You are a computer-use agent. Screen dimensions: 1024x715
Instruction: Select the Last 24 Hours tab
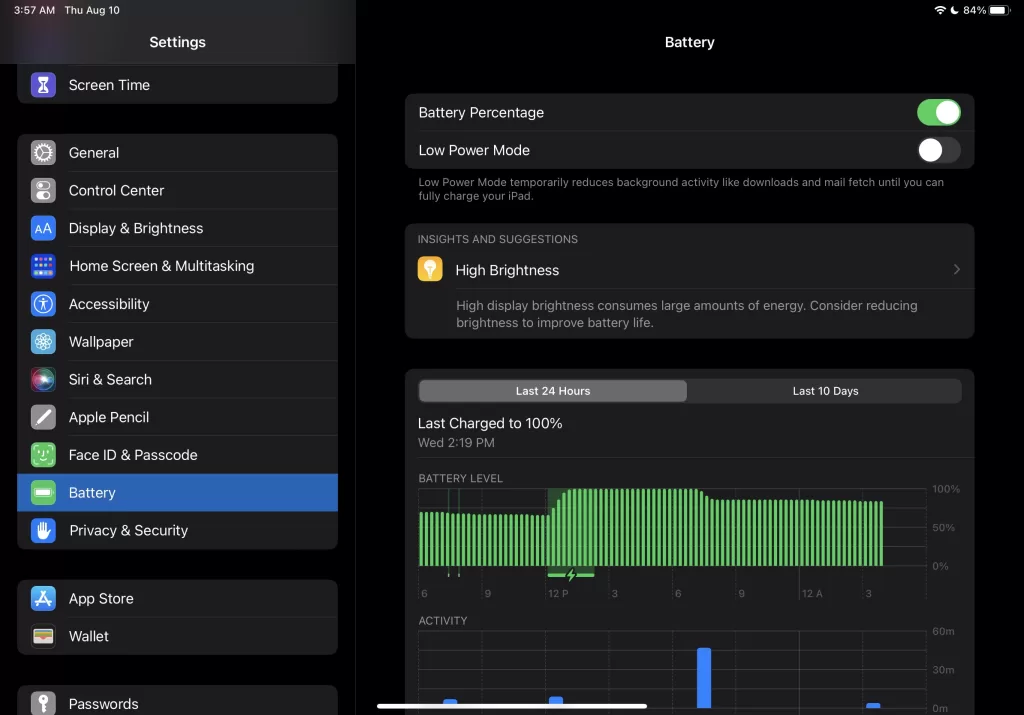552,391
